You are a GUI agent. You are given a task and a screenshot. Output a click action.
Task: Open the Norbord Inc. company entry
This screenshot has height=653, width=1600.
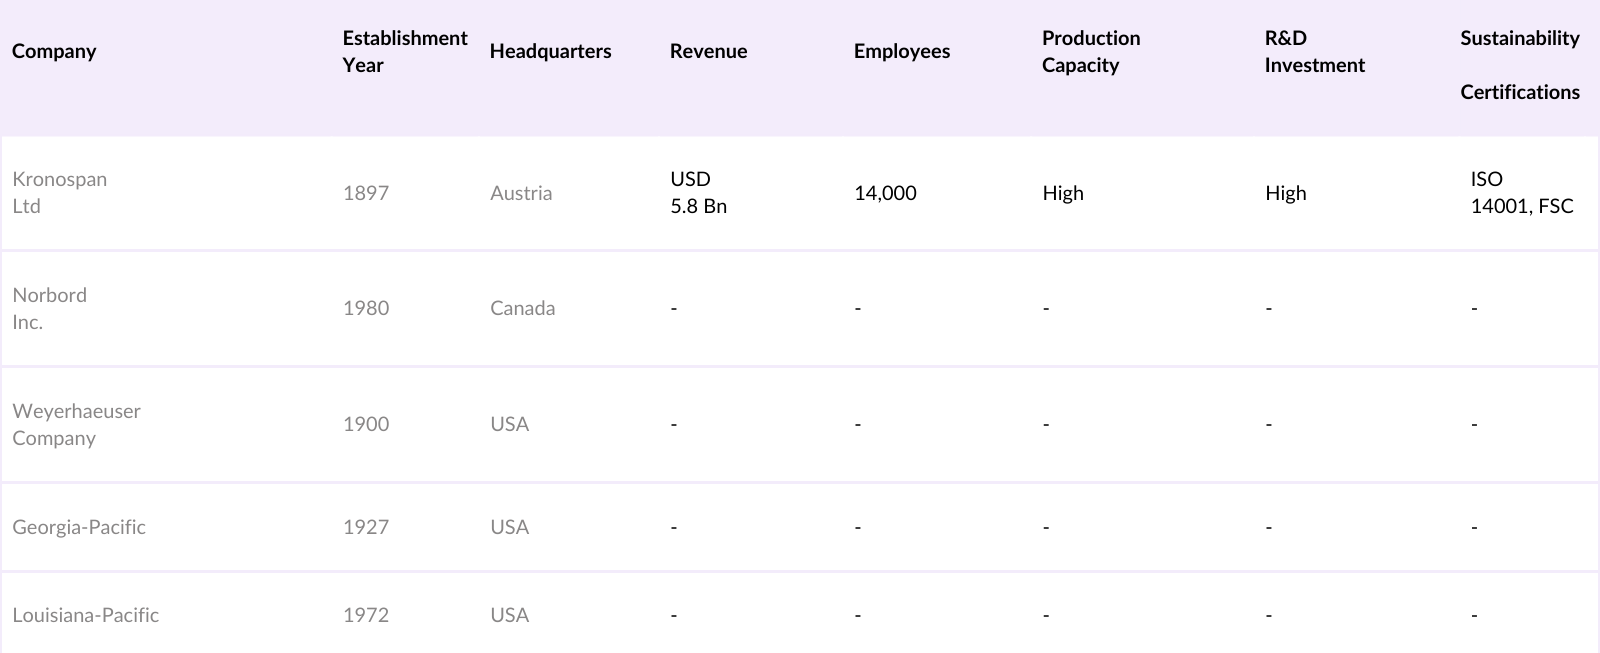click(49, 308)
